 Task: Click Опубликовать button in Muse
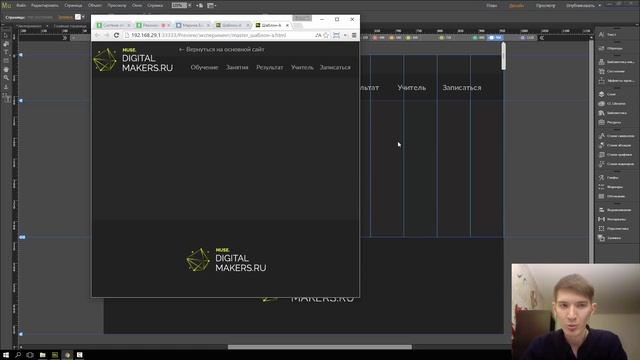(581, 5)
